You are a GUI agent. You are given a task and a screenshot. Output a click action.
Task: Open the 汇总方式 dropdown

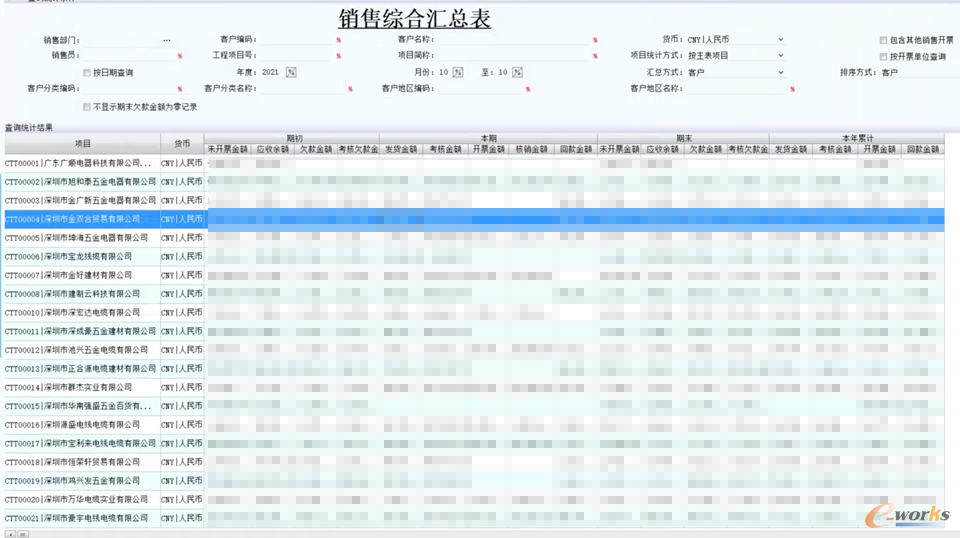tap(781, 72)
